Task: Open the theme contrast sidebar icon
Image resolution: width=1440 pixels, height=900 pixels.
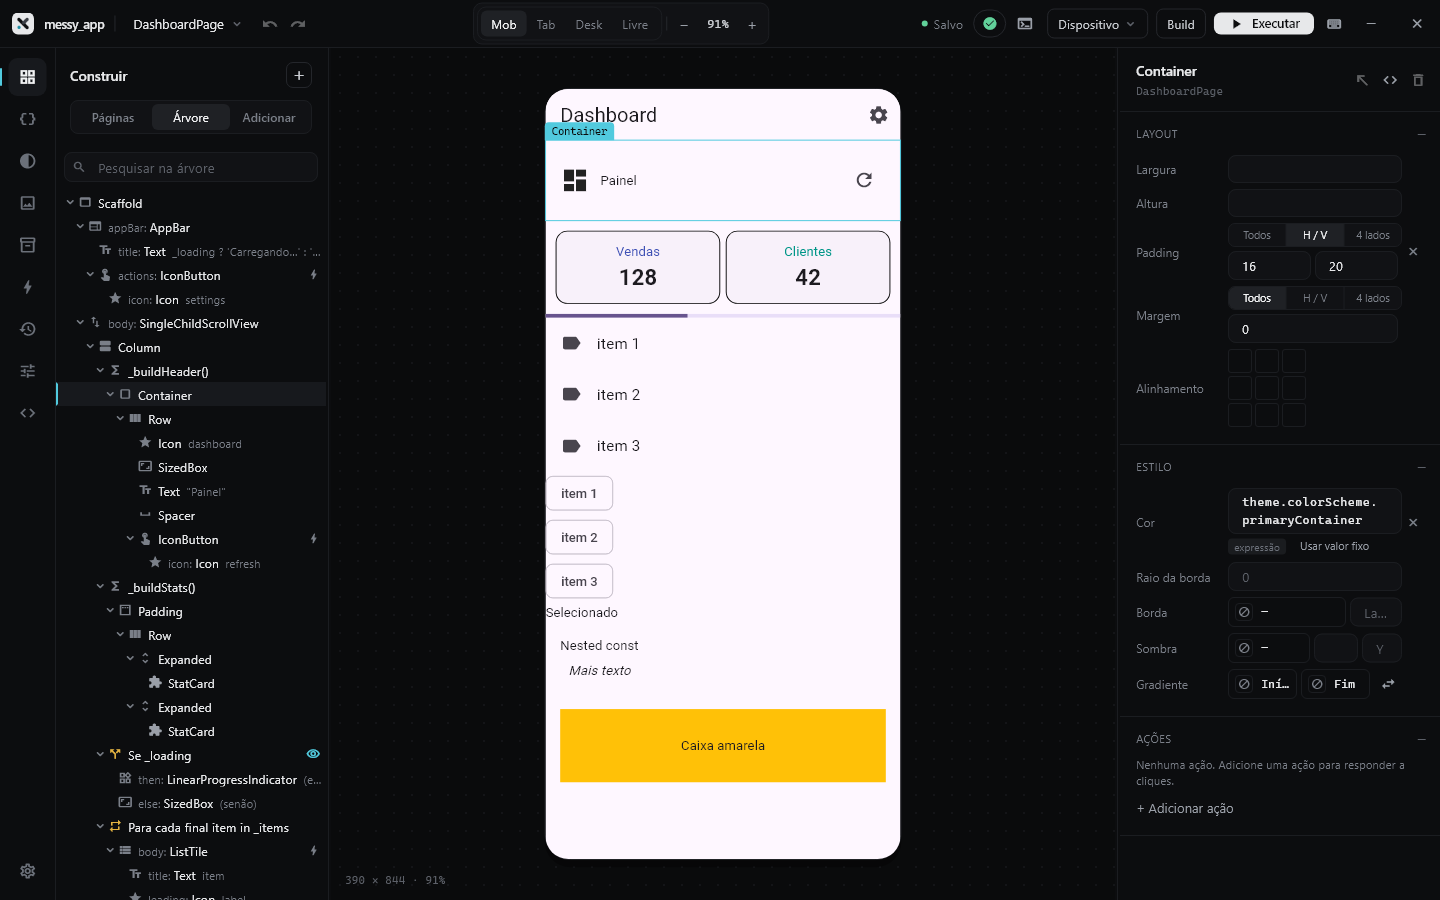Action: [28, 161]
